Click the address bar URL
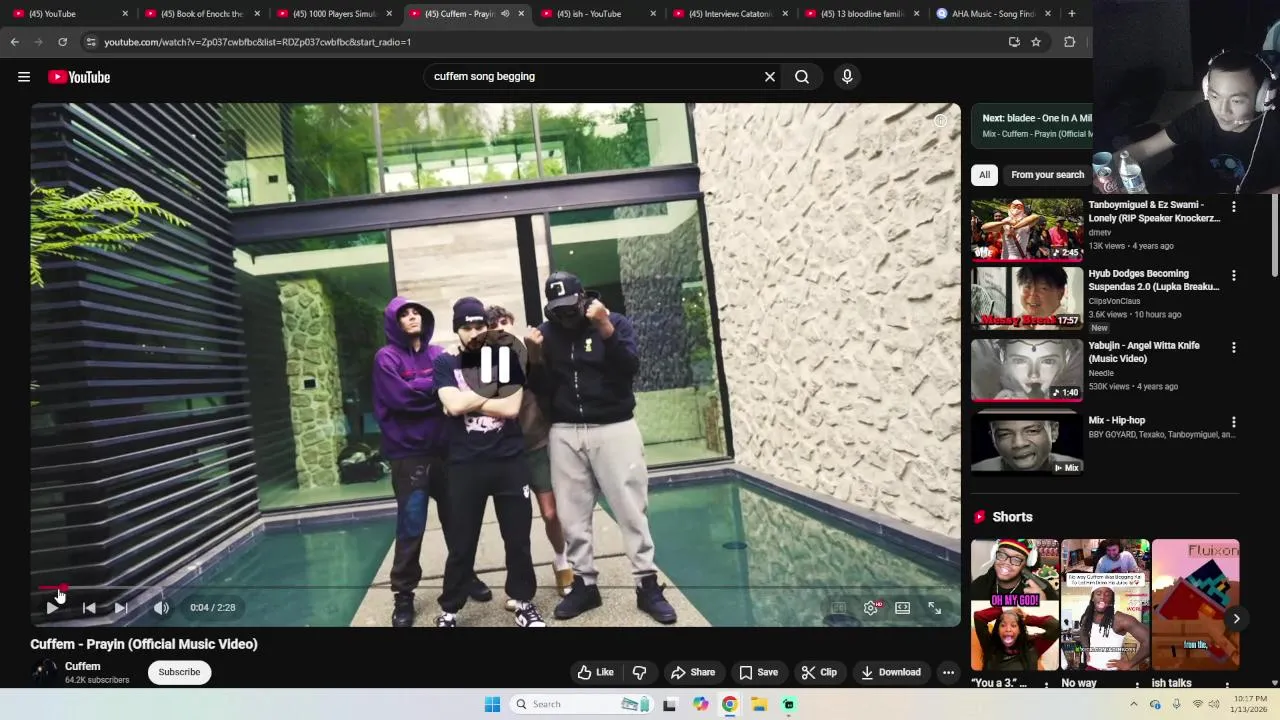Viewport: 1280px width, 720px height. click(x=258, y=42)
